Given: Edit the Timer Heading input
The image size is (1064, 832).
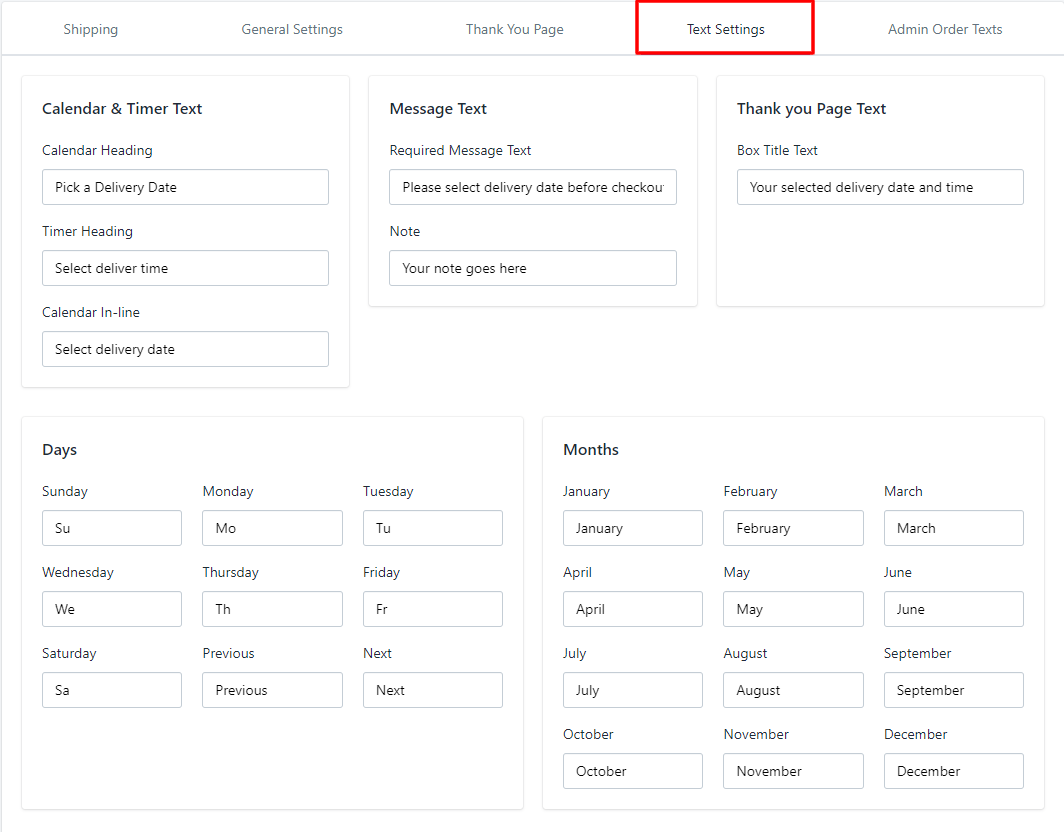Looking at the screenshot, I should 185,268.
